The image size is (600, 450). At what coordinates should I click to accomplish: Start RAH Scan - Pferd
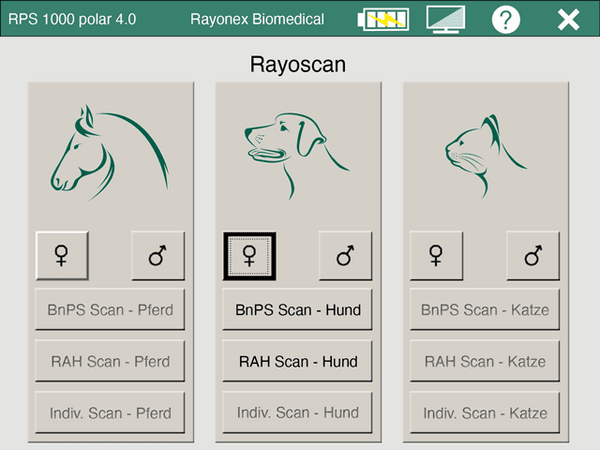click(110, 361)
